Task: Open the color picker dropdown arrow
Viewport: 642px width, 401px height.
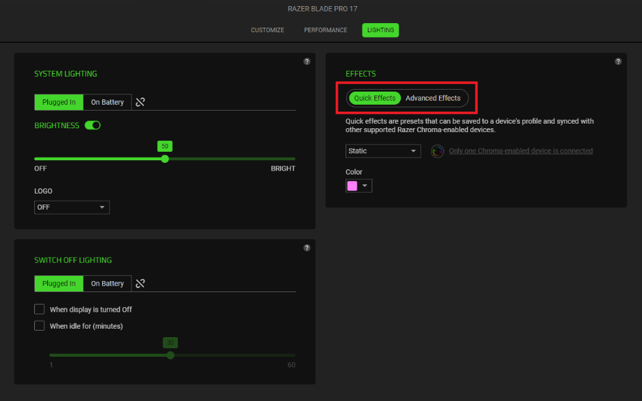Action: point(365,186)
